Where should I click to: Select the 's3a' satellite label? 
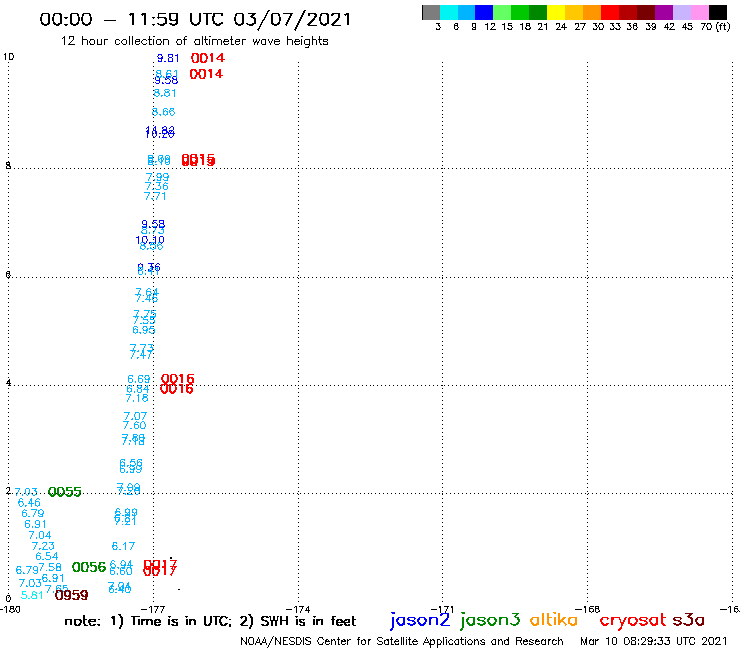tap(688, 620)
